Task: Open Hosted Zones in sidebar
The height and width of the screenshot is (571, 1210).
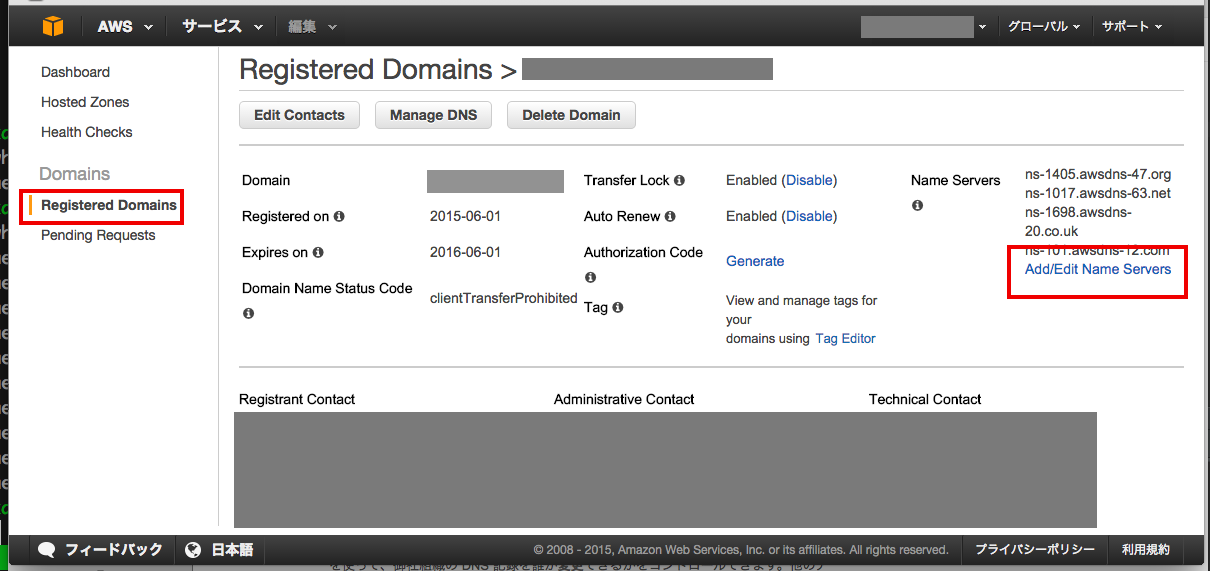Action: (85, 102)
